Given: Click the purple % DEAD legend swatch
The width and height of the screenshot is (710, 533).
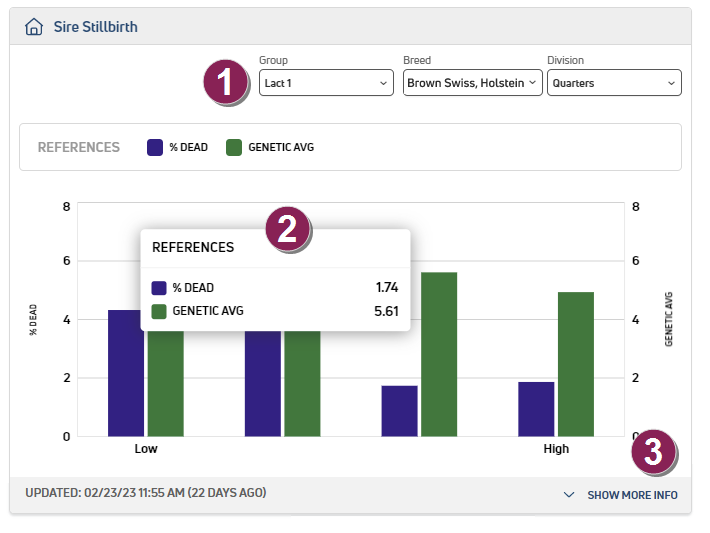Looking at the screenshot, I should [155, 147].
